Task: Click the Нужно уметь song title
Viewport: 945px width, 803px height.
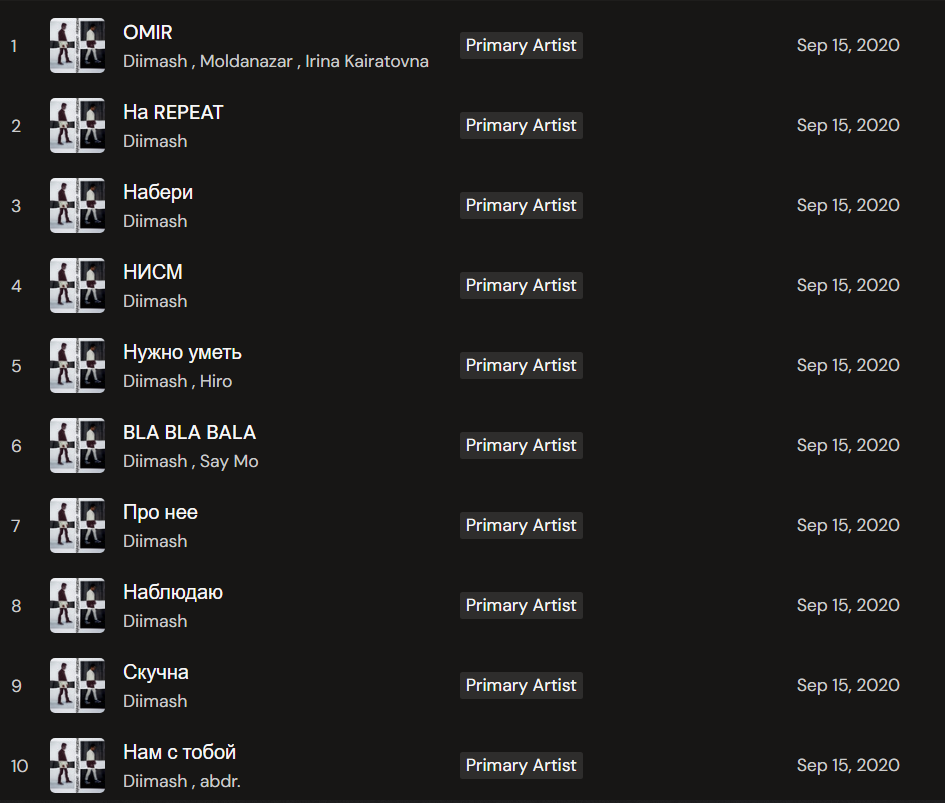Action: click(182, 352)
